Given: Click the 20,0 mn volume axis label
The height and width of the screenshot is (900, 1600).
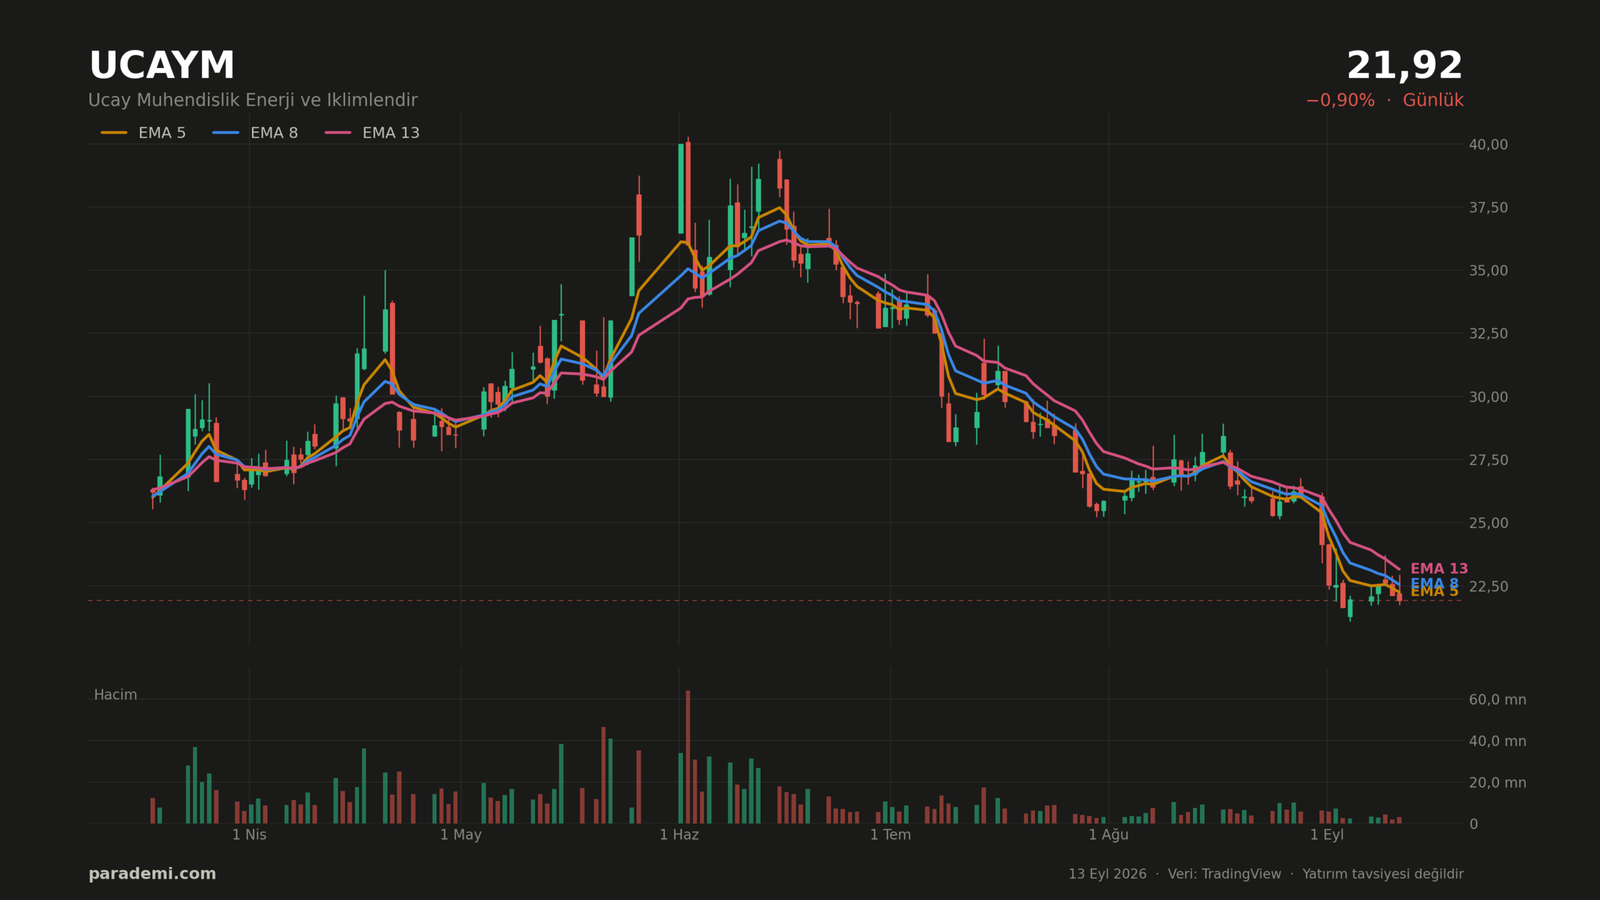Looking at the screenshot, I should (1497, 783).
